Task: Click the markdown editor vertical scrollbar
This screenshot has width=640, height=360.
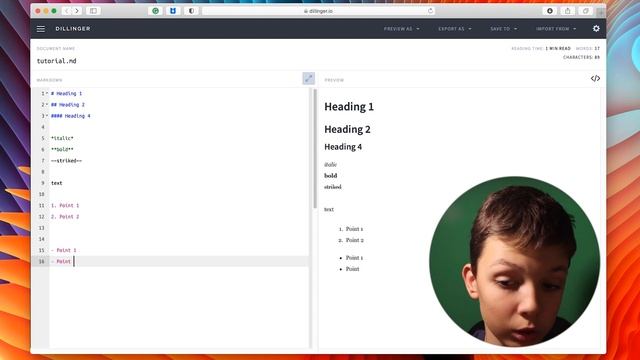Action: point(315,149)
